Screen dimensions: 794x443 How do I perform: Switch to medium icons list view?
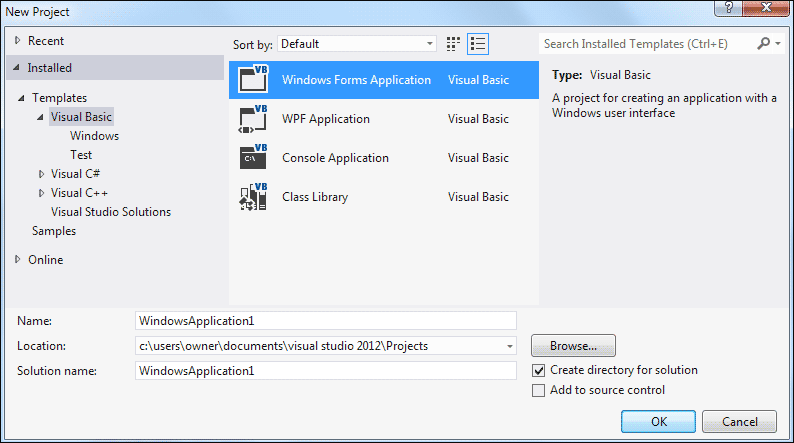coord(477,44)
